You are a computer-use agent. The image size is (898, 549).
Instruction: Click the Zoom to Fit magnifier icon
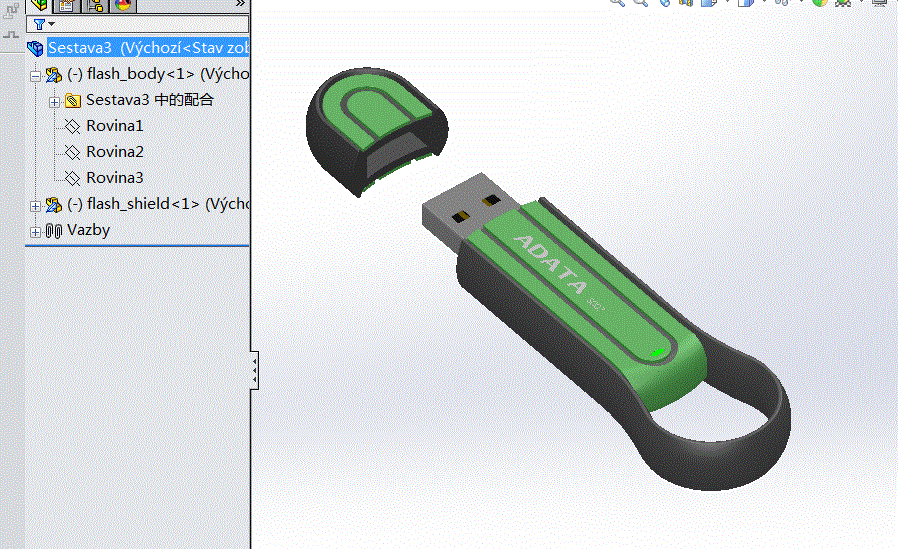pos(617,2)
